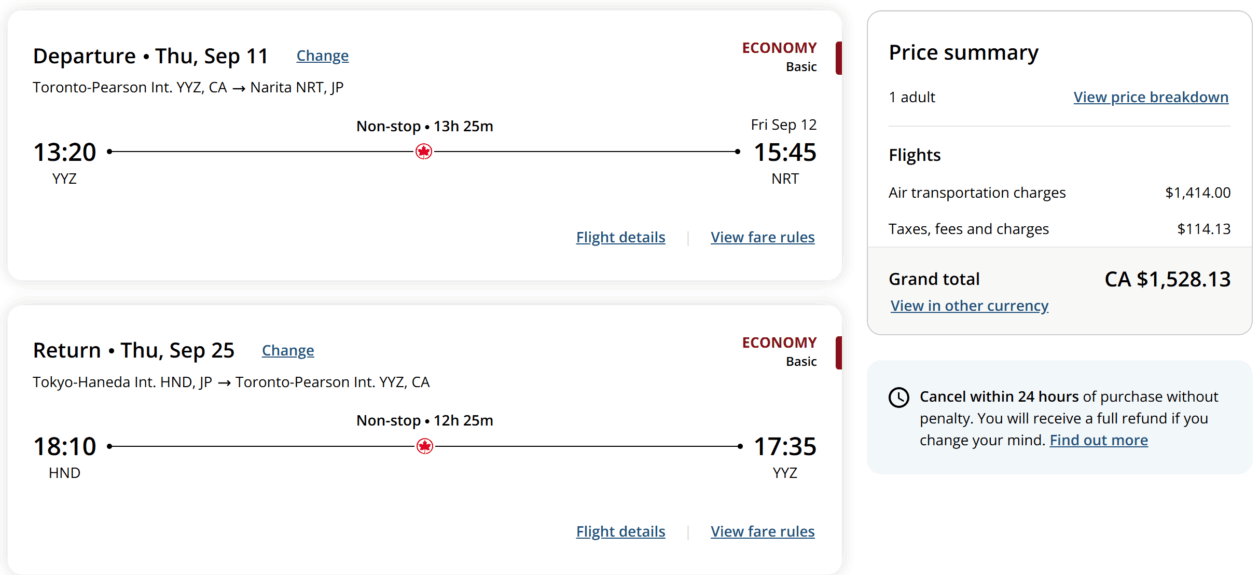The image size is (1259, 575).
Task: Change the return flight on Thu, Sep 25
Action: pos(288,351)
